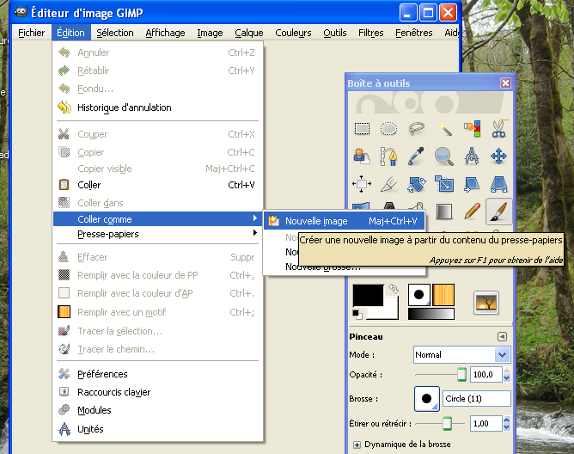
Task: Select the Pencil tool
Action: pos(472,211)
